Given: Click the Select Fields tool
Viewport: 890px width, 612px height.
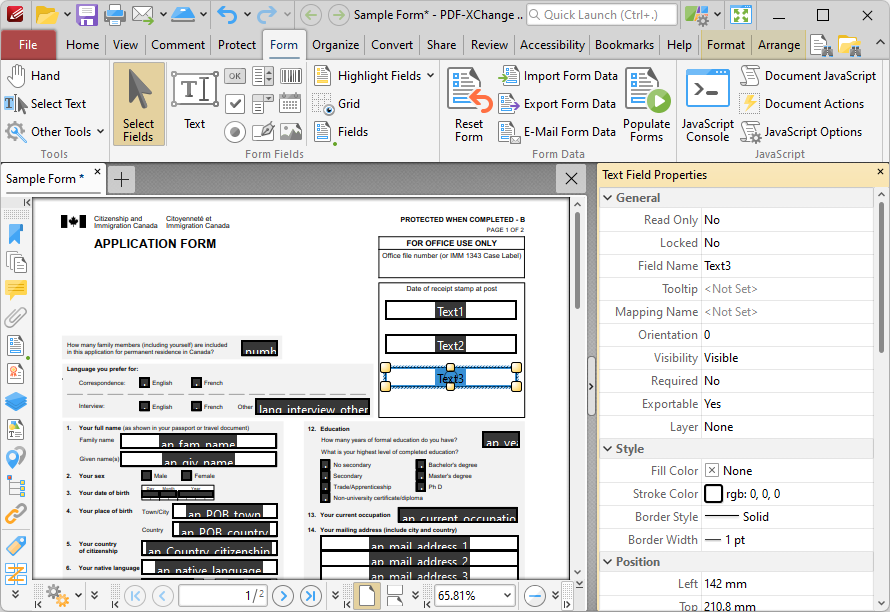Looking at the screenshot, I should coord(138,104).
